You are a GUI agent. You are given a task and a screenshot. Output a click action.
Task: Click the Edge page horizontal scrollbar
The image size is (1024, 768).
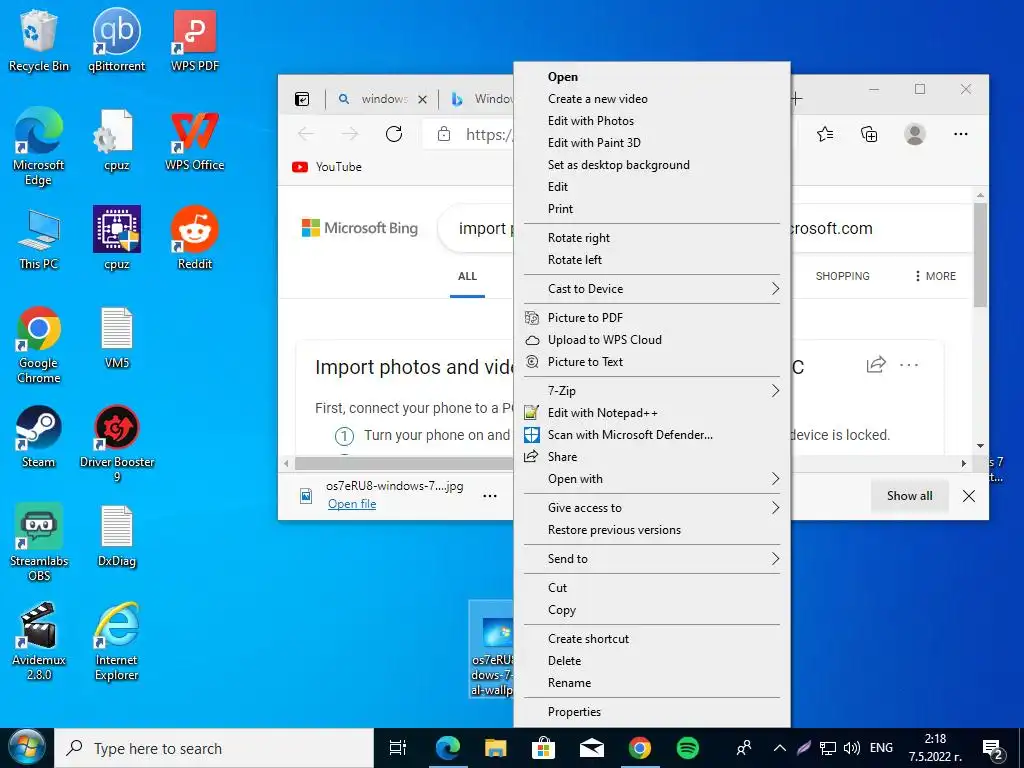click(404, 463)
